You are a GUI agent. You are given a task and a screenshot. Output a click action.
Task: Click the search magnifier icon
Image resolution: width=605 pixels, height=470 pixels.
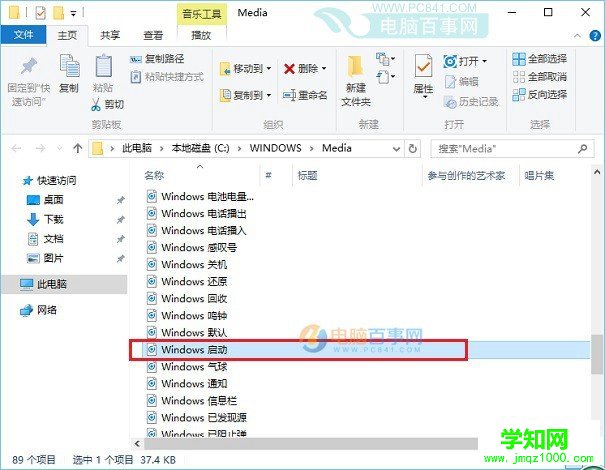583,149
